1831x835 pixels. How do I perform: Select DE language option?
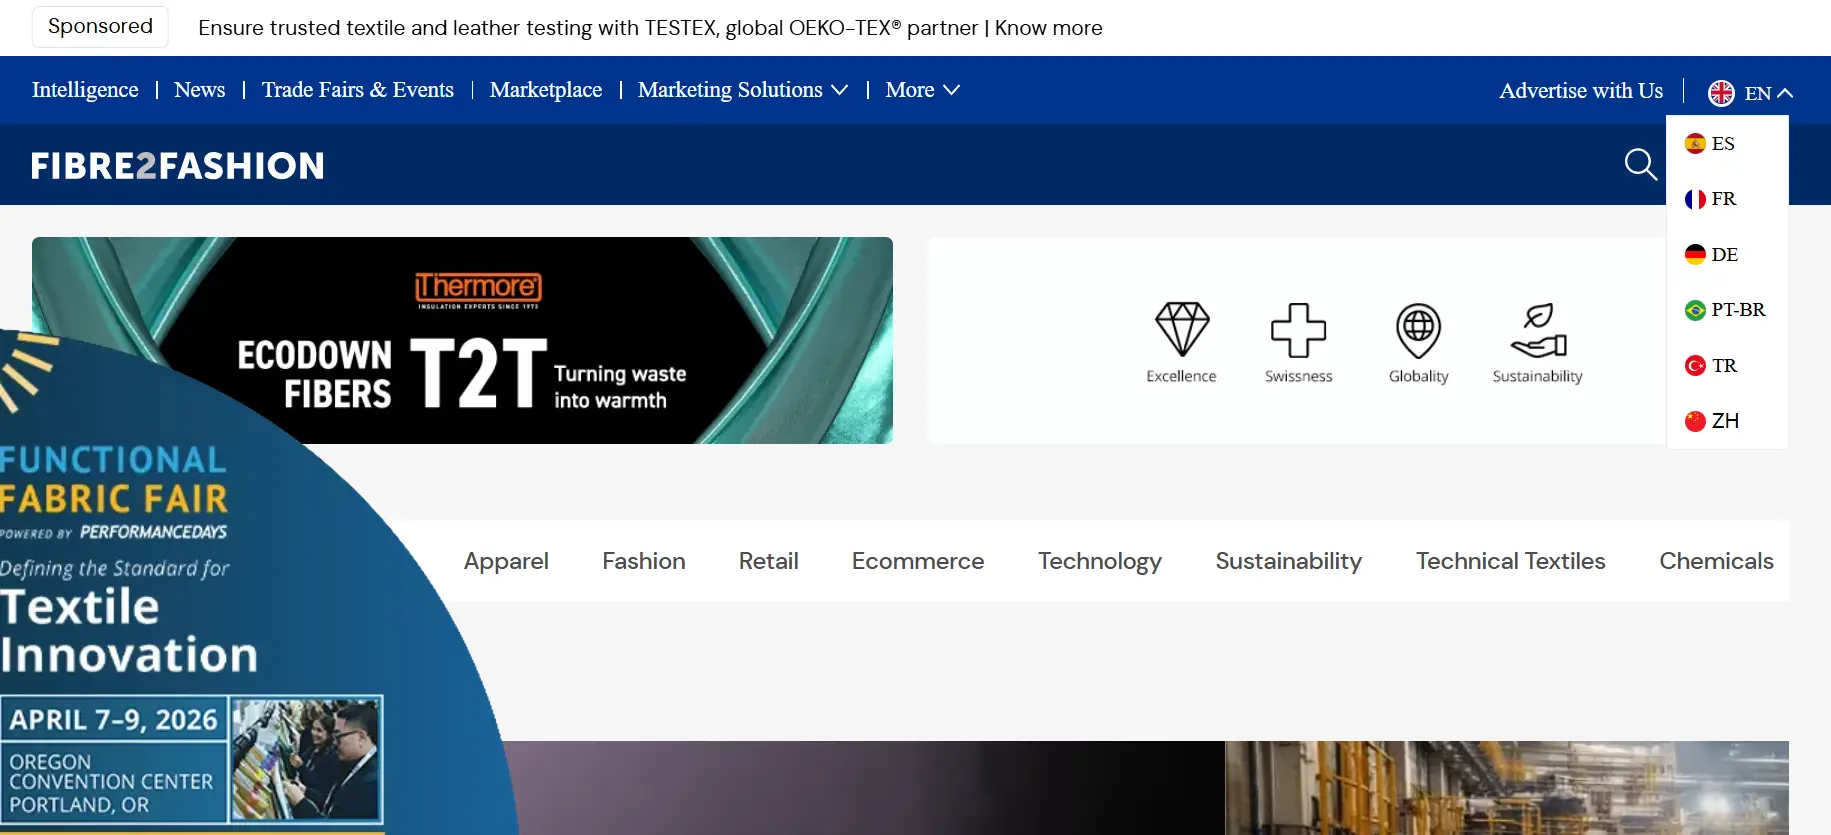pyautogui.click(x=1727, y=255)
